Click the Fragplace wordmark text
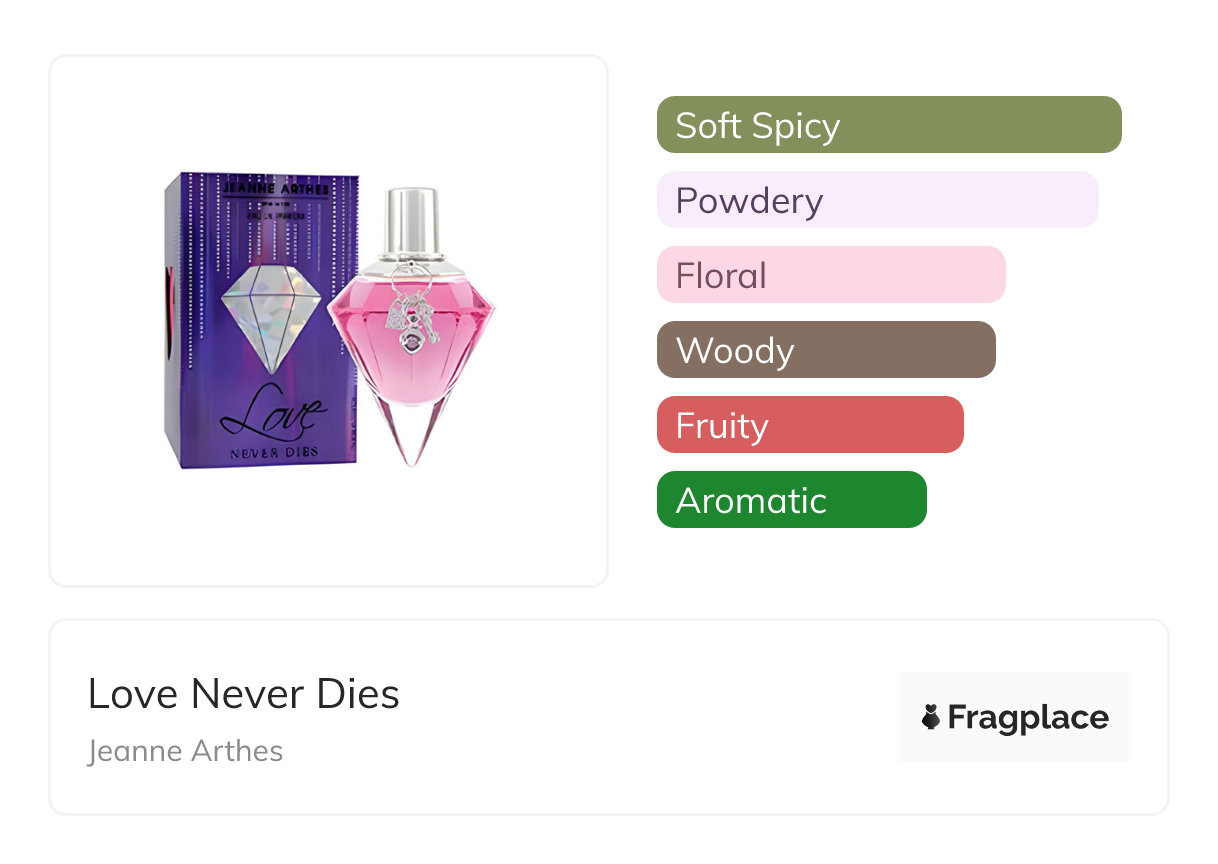Viewport: 1218px width, 864px height. tap(1028, 717)
